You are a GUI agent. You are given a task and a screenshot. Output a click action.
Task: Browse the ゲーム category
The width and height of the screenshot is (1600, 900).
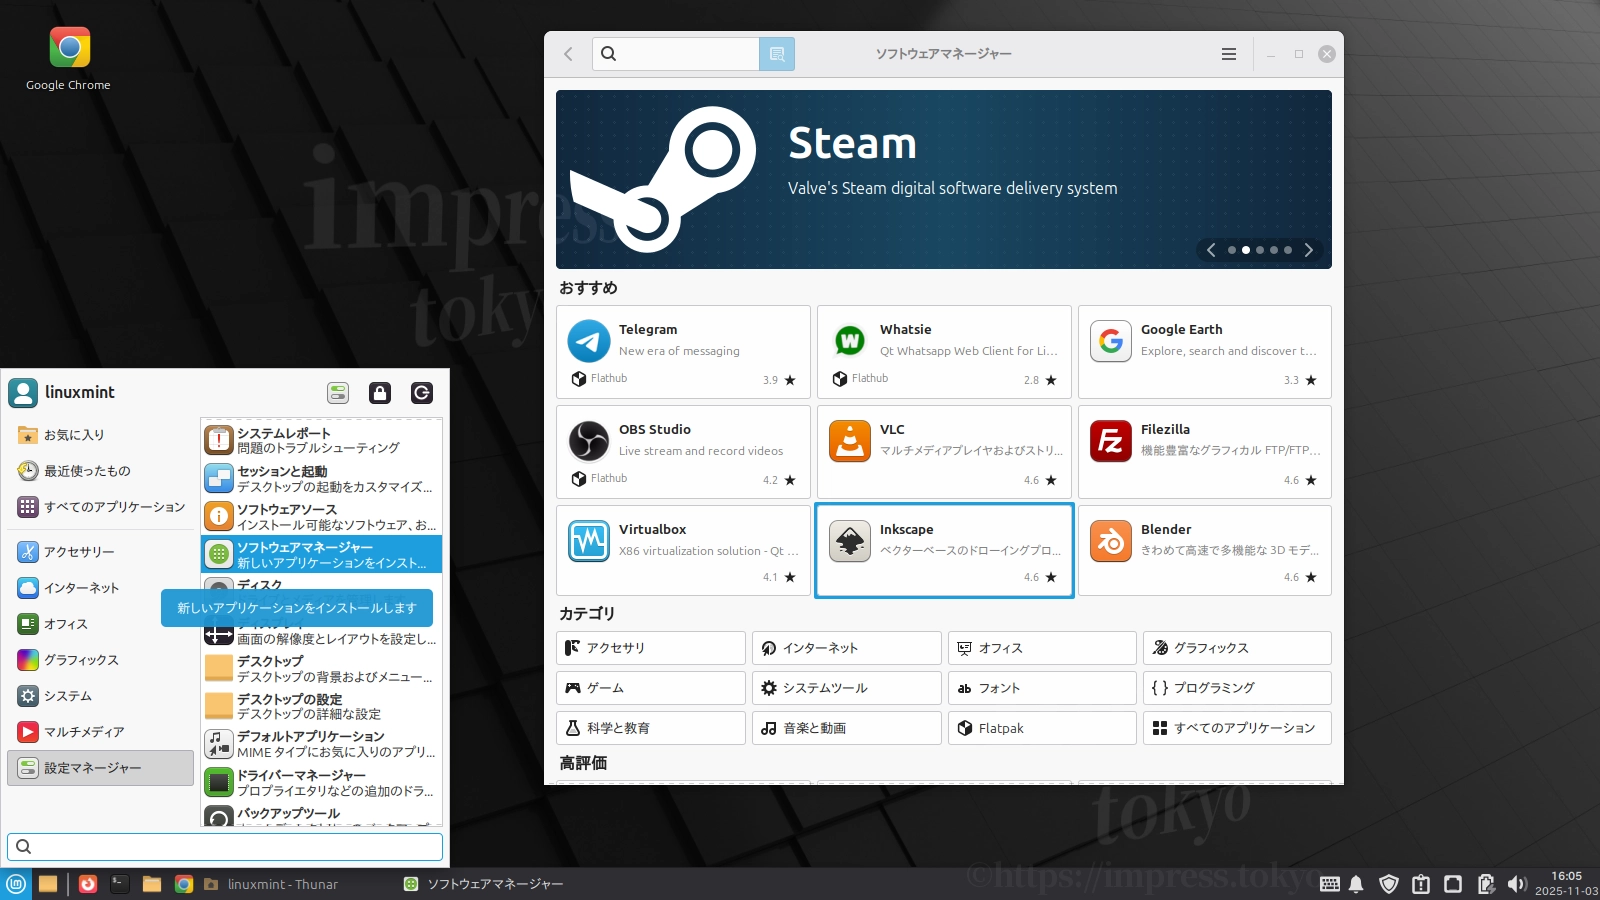coord(651,688)
